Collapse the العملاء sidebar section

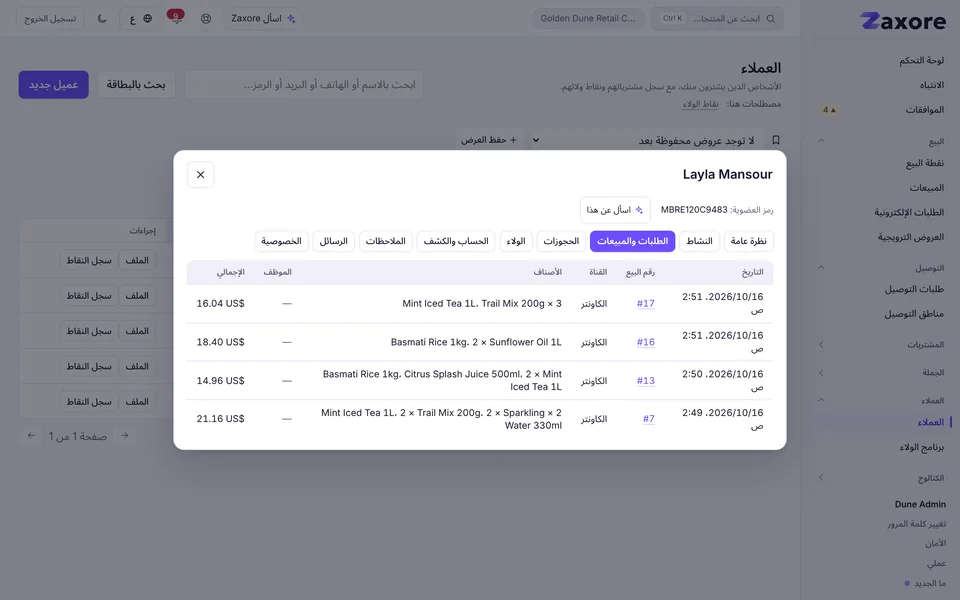[x=821, y=400]
